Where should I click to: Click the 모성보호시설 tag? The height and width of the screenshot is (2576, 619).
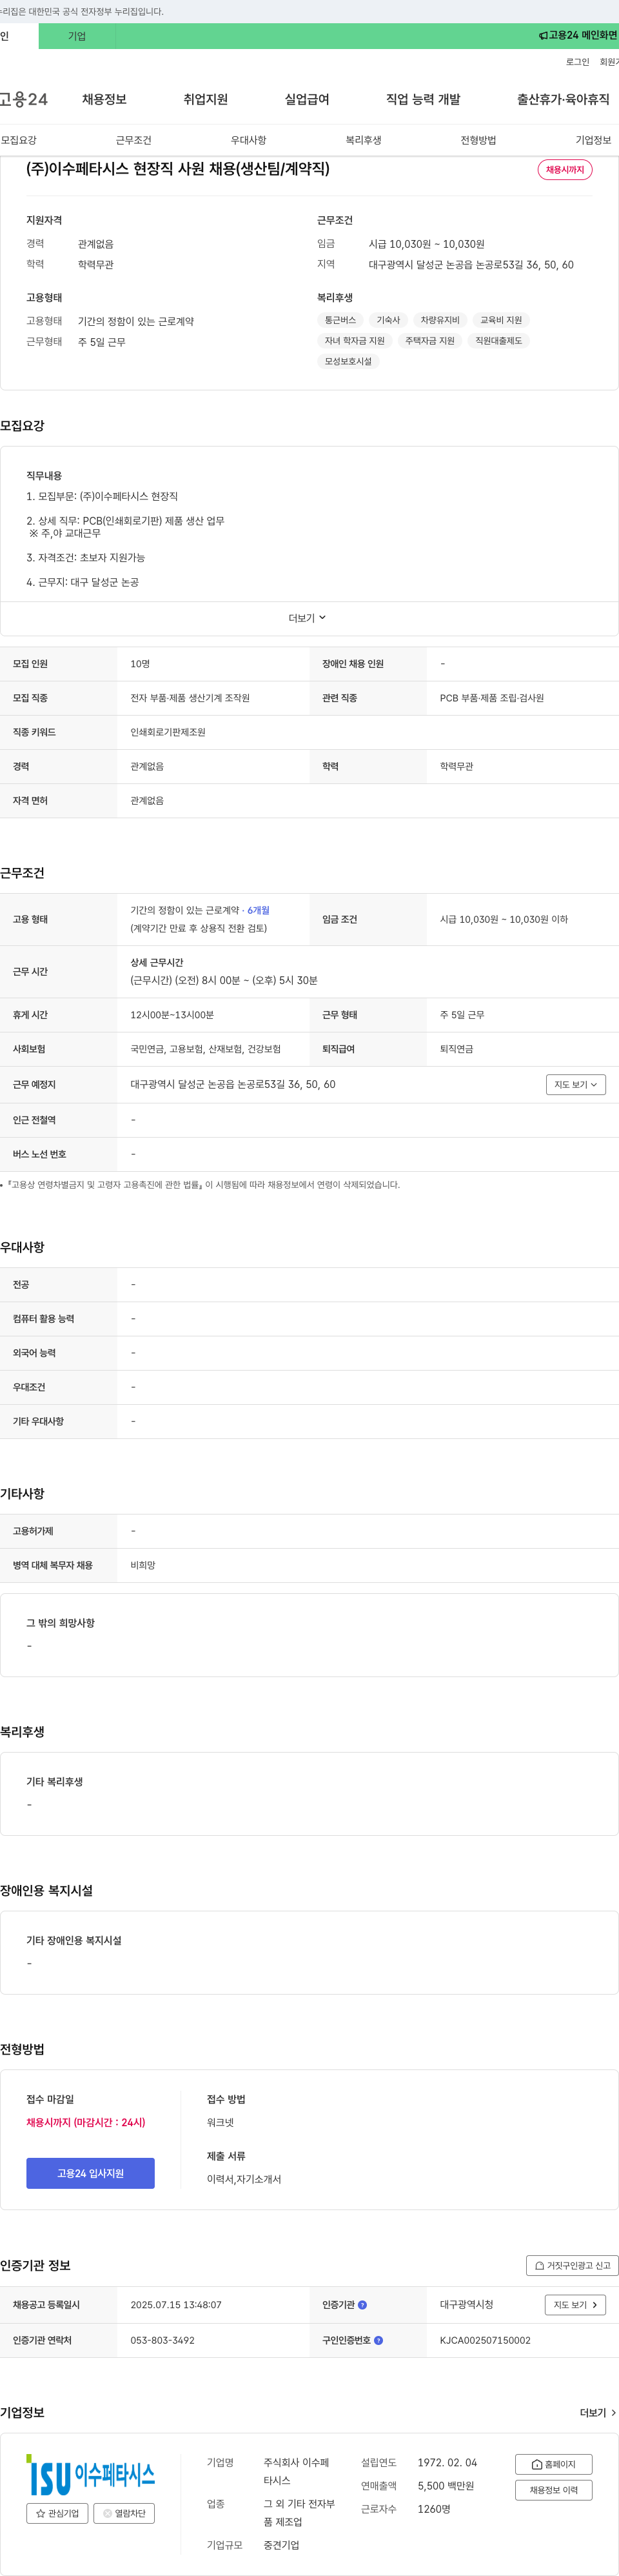(348, 361)
